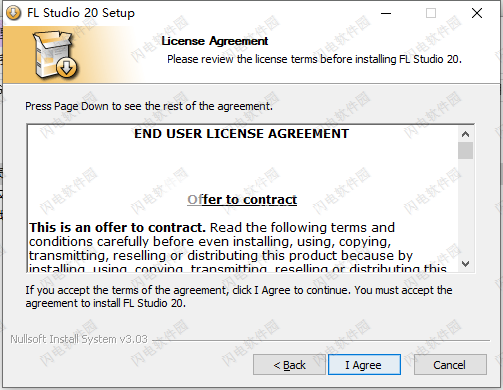Click the license scrollbar down arrow
The image size is (503, 390).
465,264
